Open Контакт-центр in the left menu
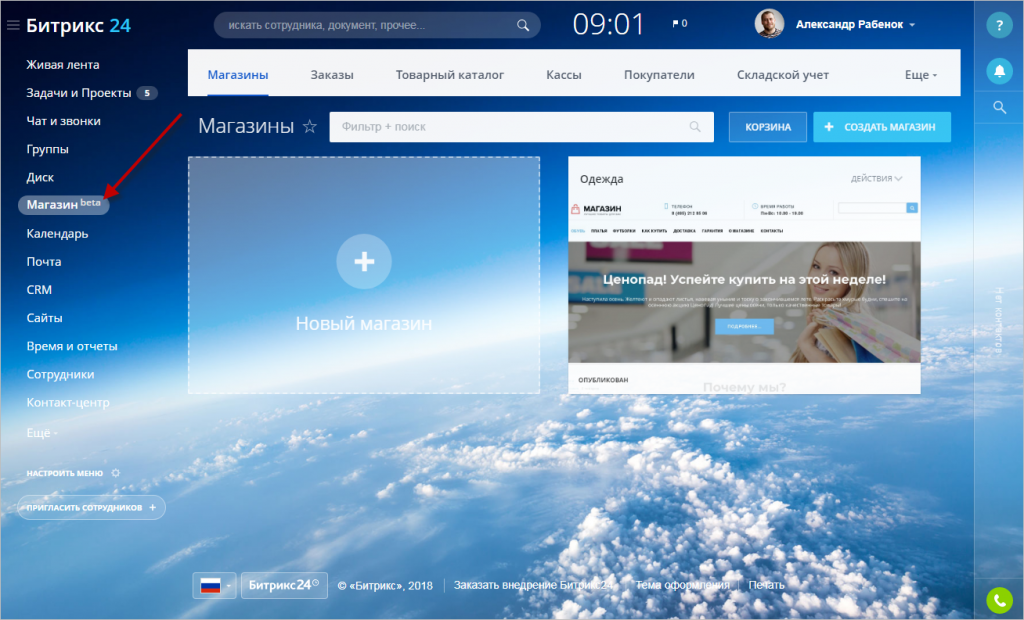Image resolution: width=1024 pixels, height=620 pixels. (x=68, y=402)
